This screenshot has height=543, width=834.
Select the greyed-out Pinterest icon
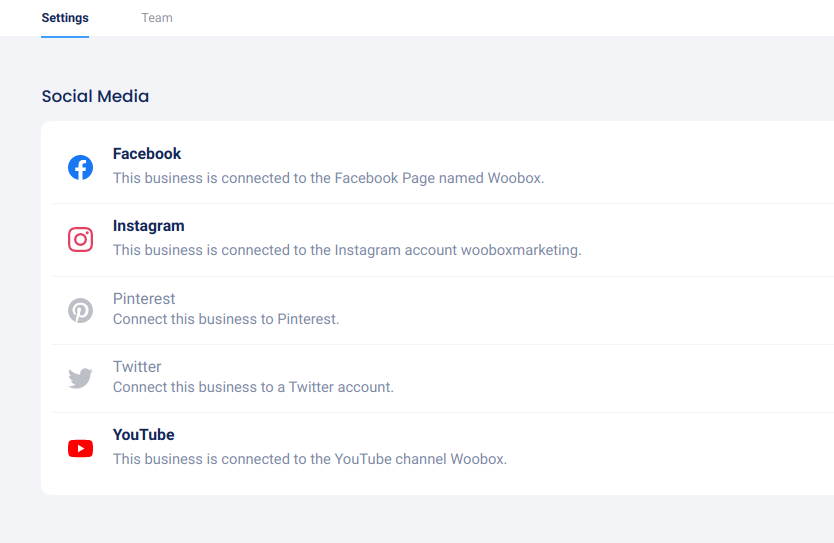tap(80, 310)
